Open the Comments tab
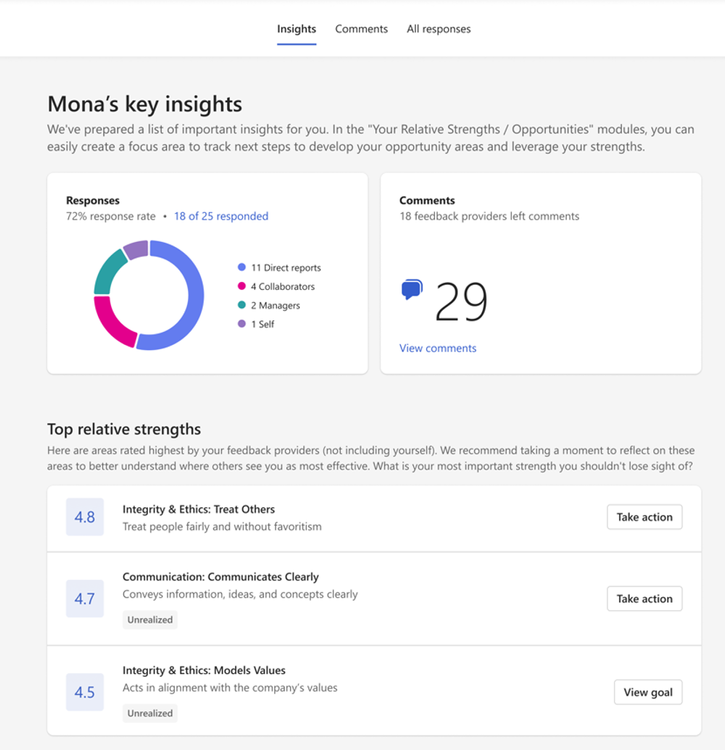Image resolution: width=725 pixels, height=750 pixels. pos(361,29)
